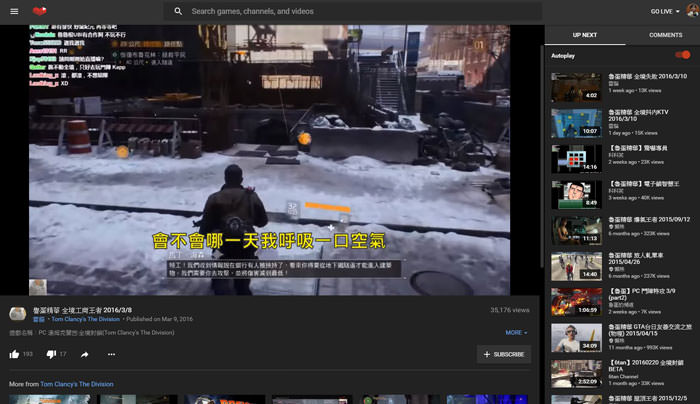Image resolution: width=700 pixels, height=404 pixels.
Task: Like the video with thumbs up
Action: [14, 354]
